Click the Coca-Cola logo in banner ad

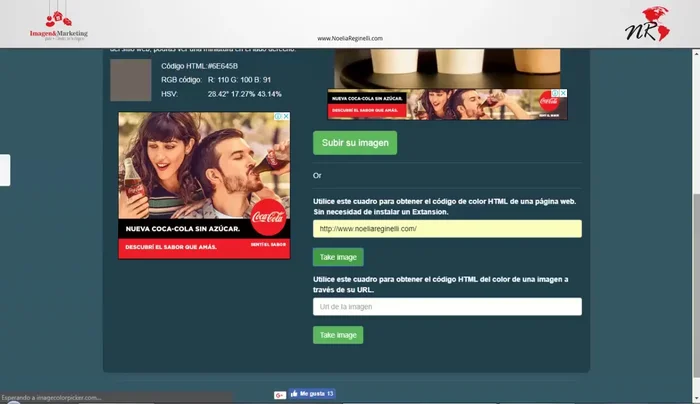pyautogui.click(x=549, y=101)
